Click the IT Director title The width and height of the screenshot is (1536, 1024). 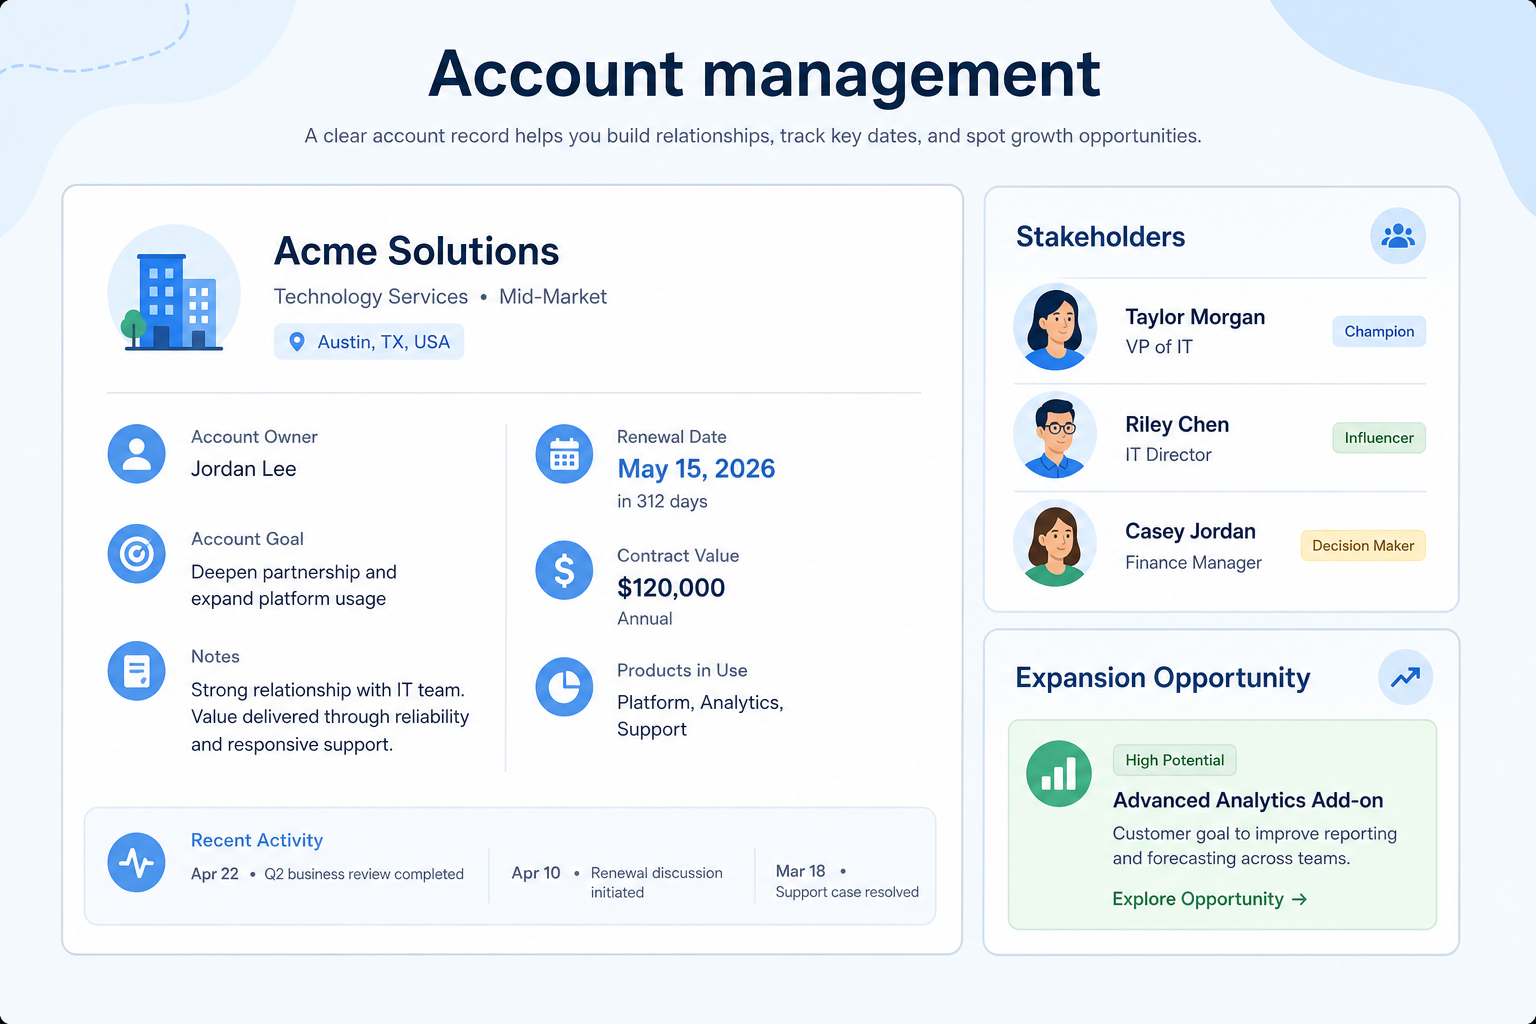pos(1168,455)
